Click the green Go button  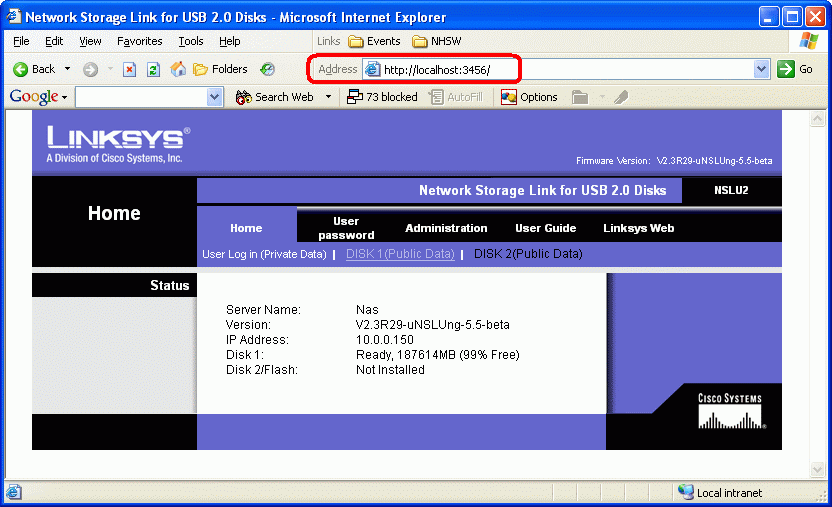794,69
